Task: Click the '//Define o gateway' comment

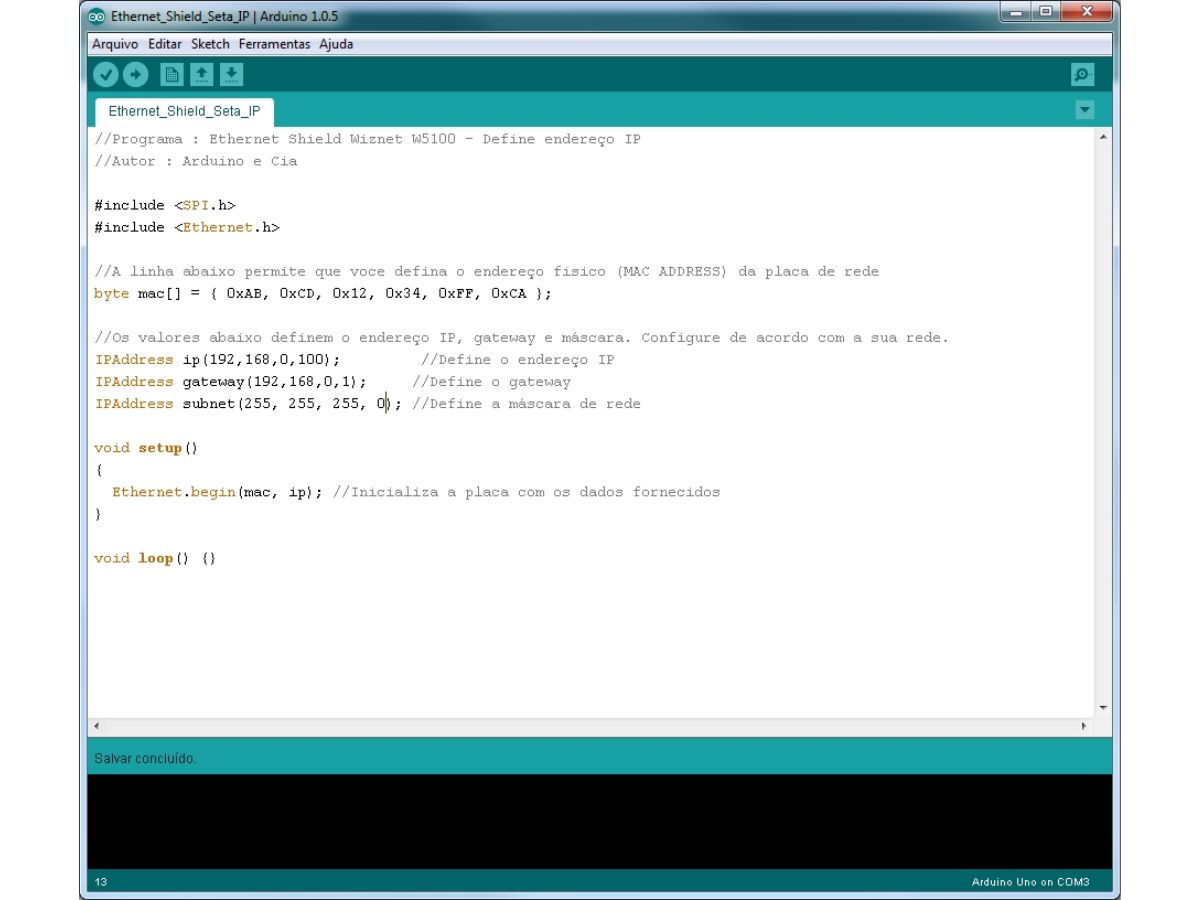Action: click(x=491, y=382)
